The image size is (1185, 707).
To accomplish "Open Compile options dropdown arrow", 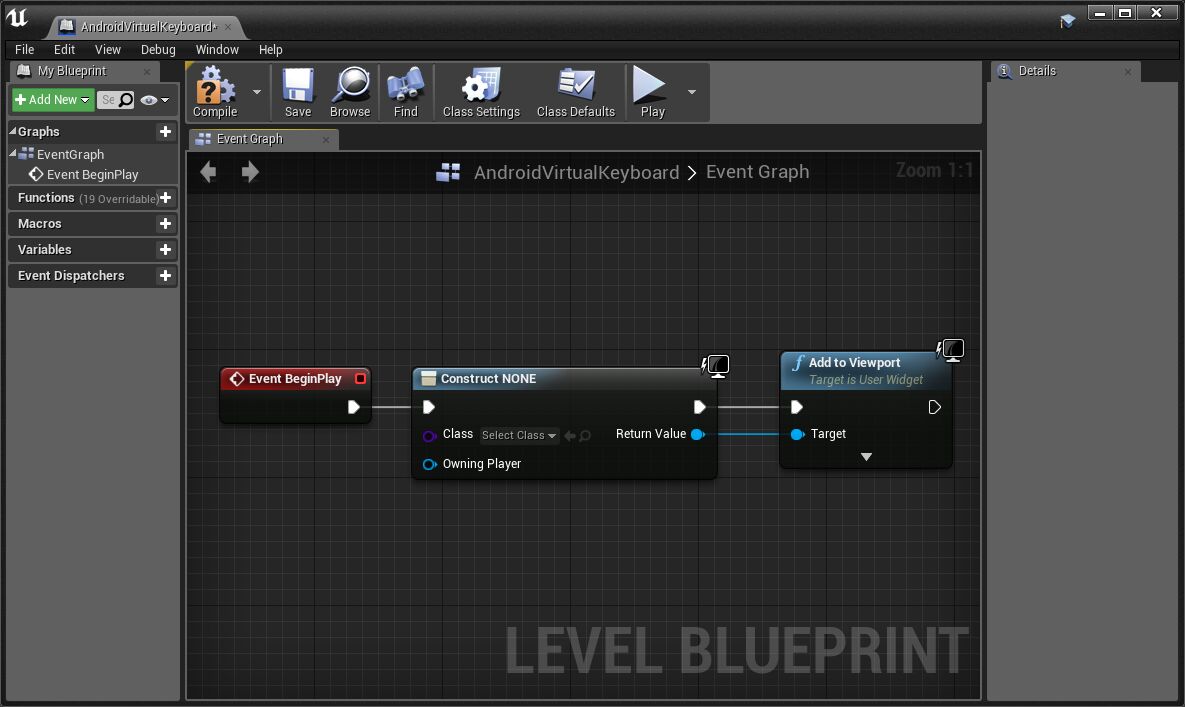I will (257, 92).
